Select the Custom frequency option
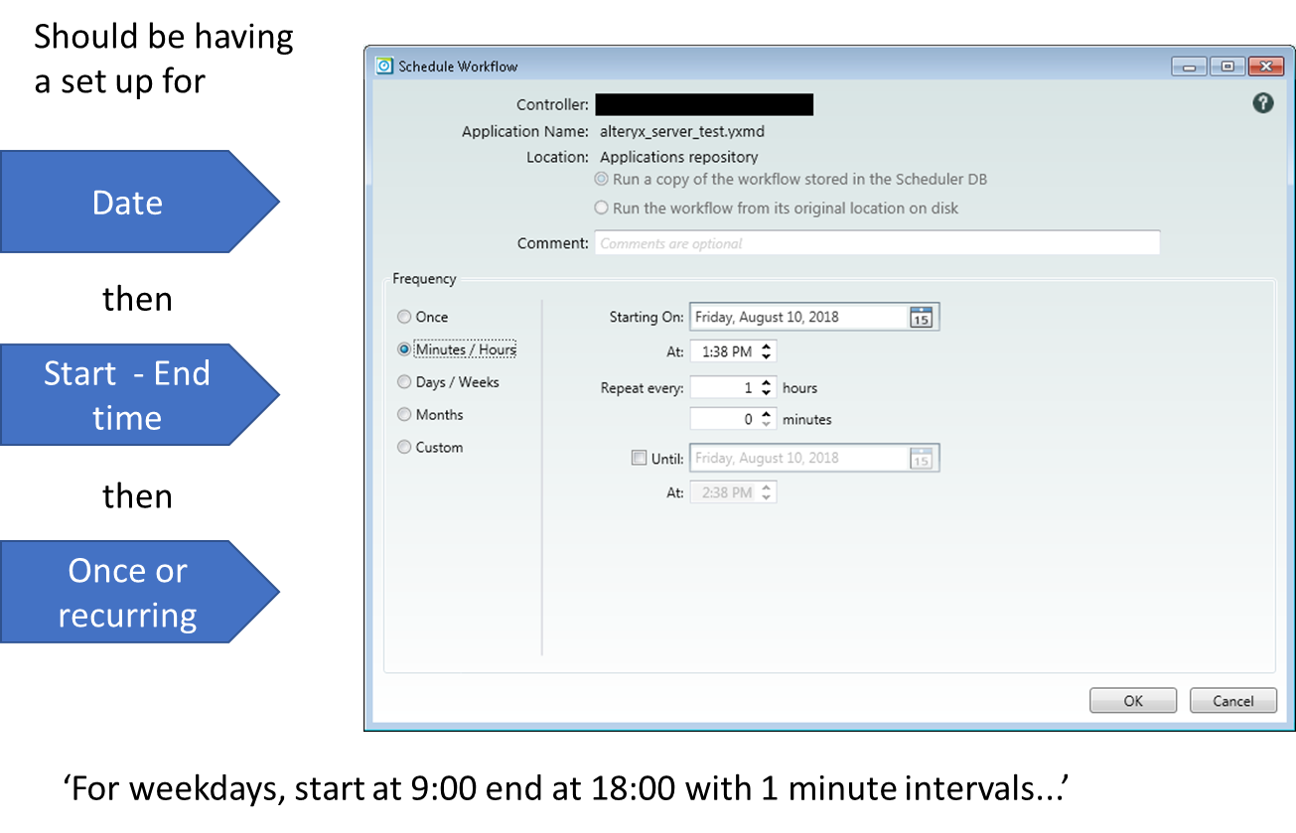Image resolution: width=1296 pixels, height=833 pixels. (404, 447)
